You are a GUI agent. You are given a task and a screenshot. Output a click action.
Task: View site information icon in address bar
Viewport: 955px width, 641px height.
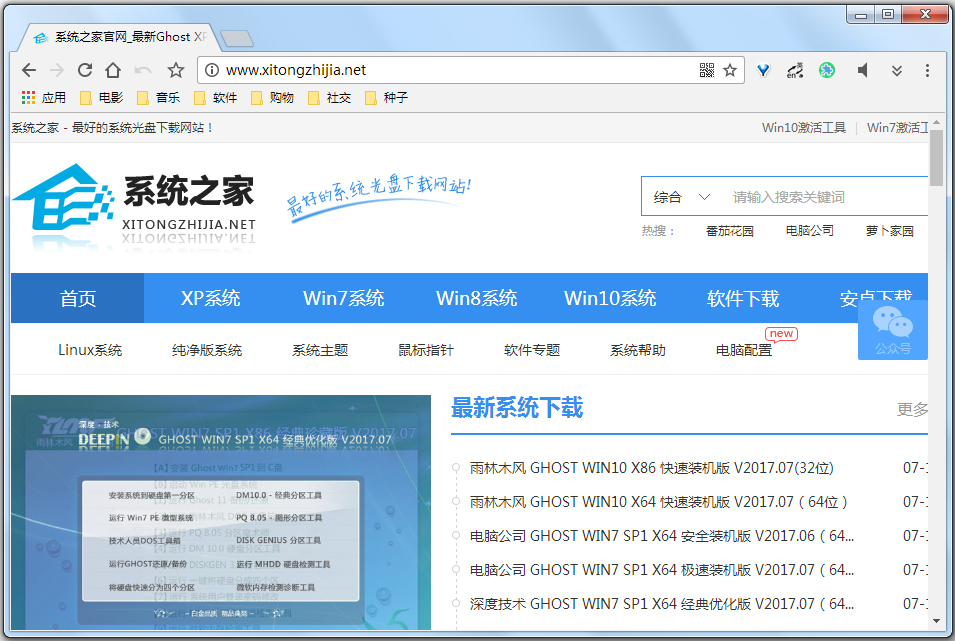pos(211,70)
